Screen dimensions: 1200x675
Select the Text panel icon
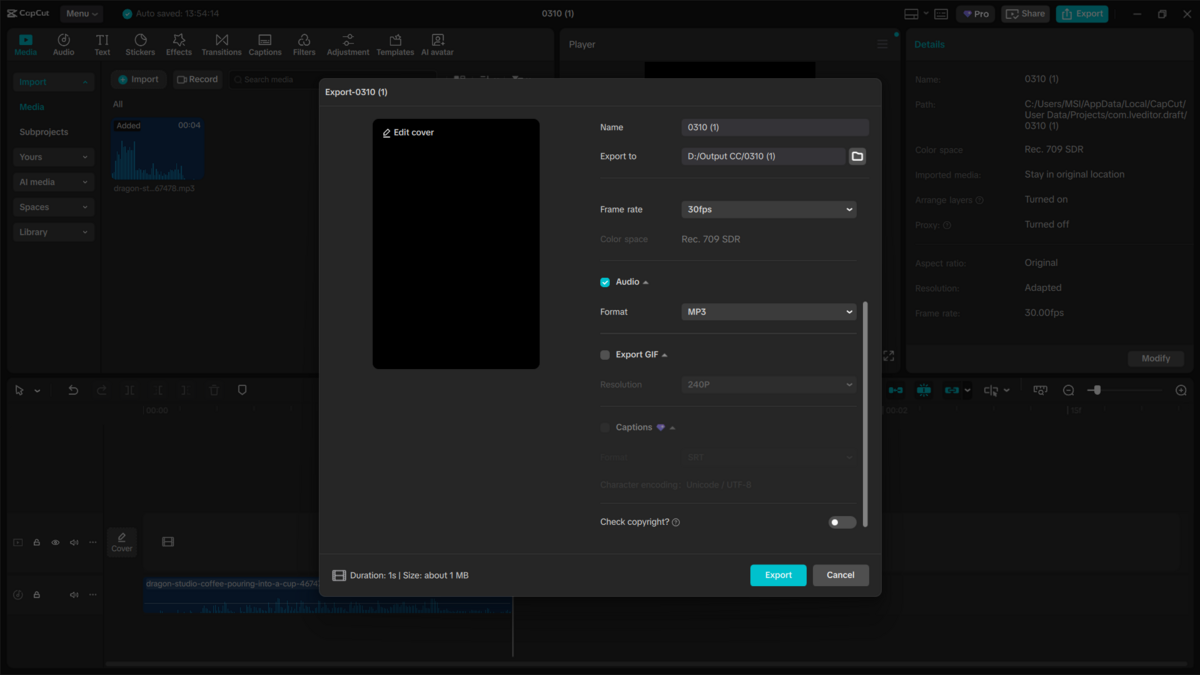(101, 43)
